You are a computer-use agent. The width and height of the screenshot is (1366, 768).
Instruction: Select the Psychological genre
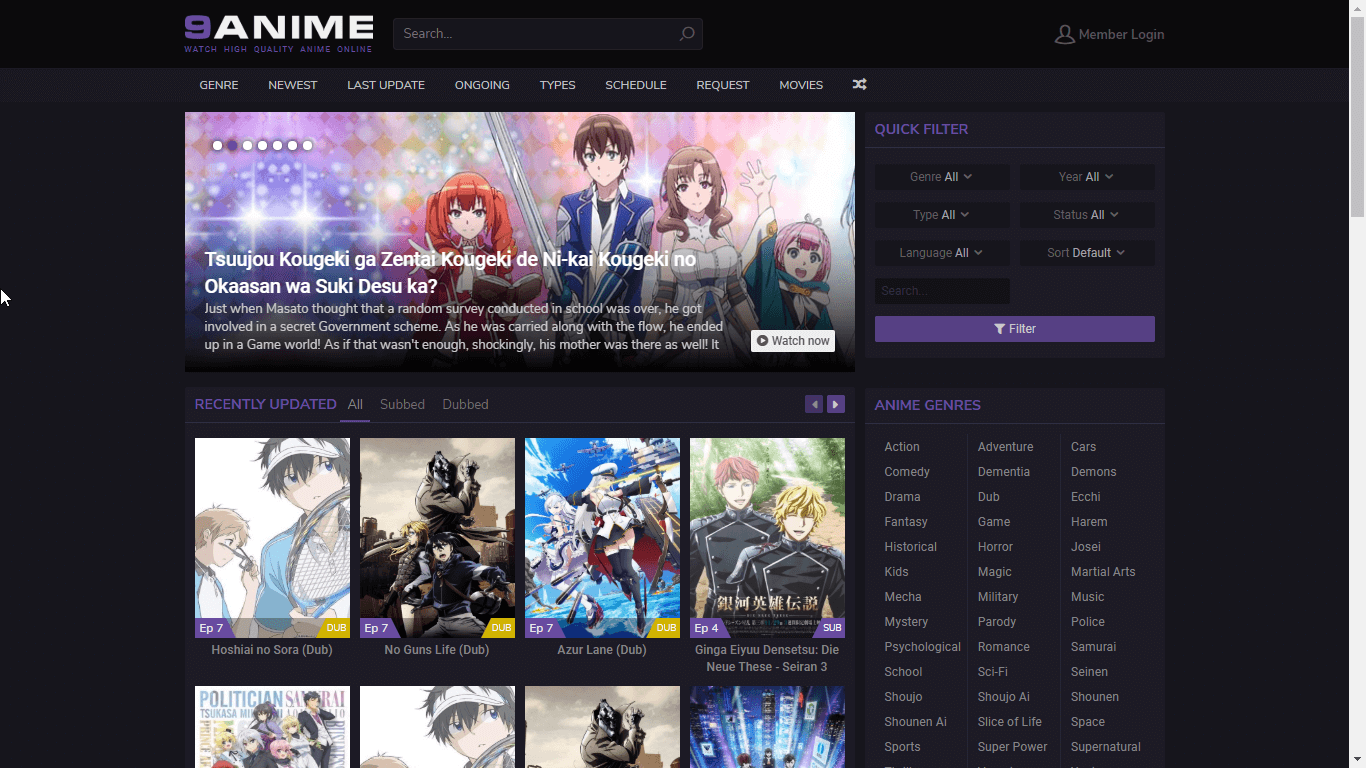coord(923,647)
